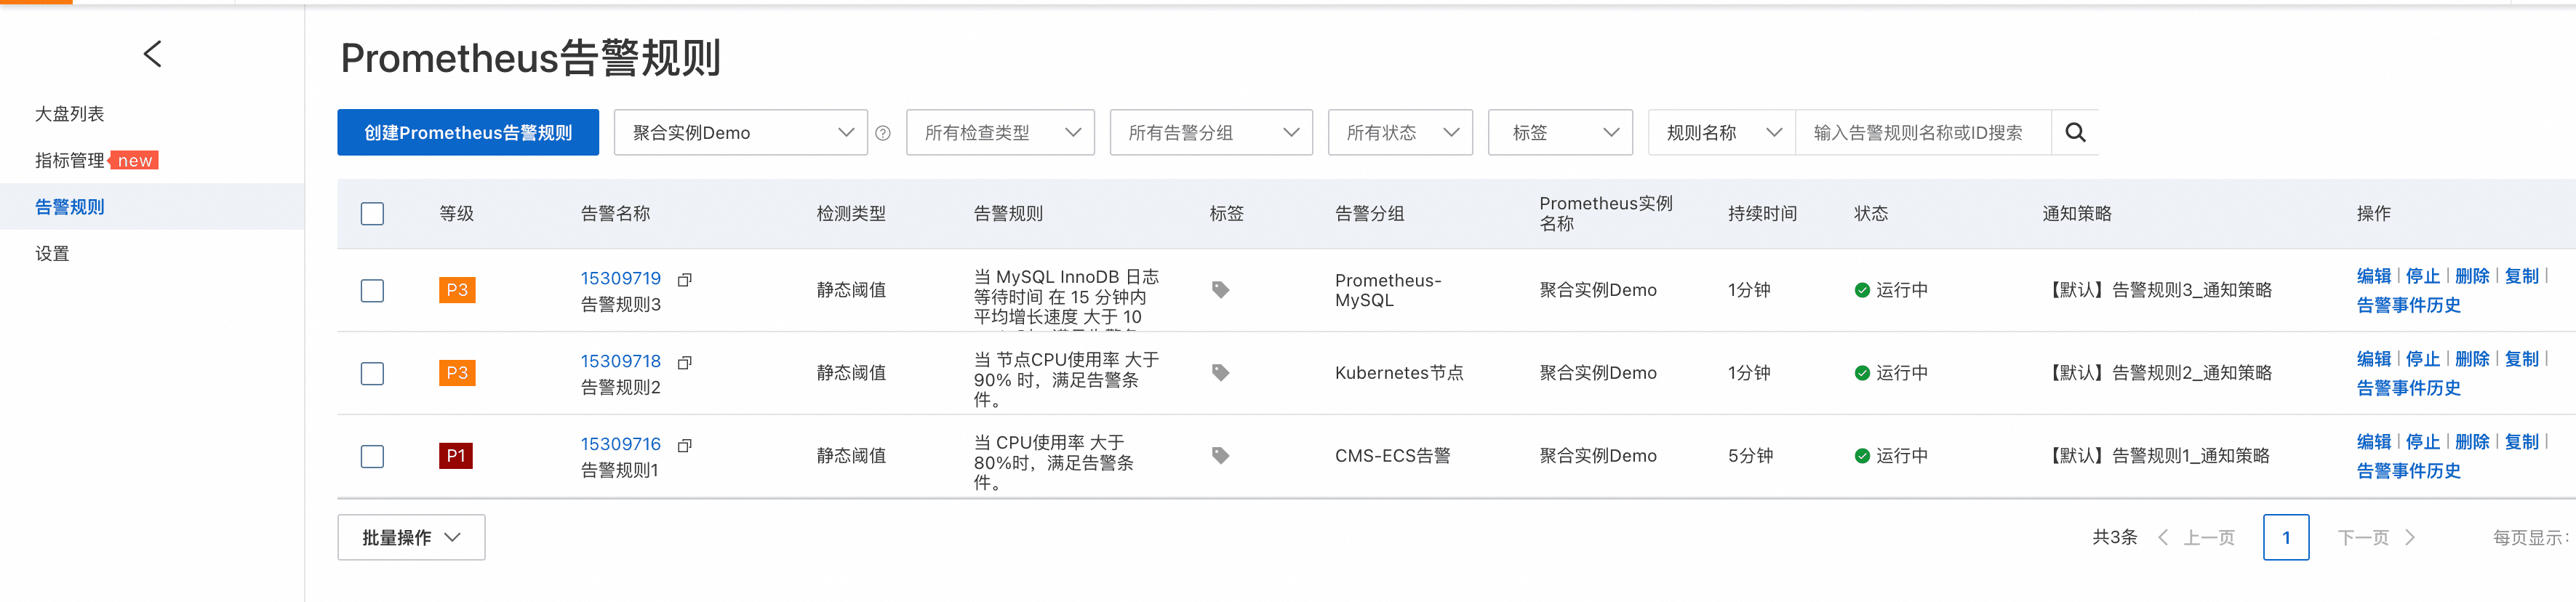Viewport: 2576px width, 602px height.
Task: Copy alert ID 15309716 with copy icon
Action: pyautogui.click(x=685, y=445)
